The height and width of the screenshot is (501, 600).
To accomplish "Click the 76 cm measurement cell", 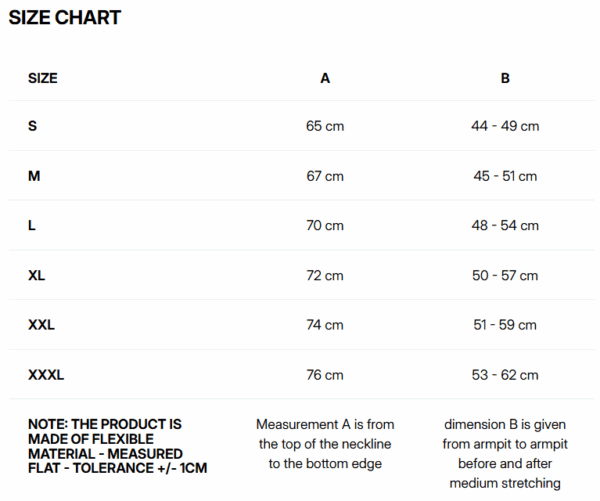I will 325,375.
